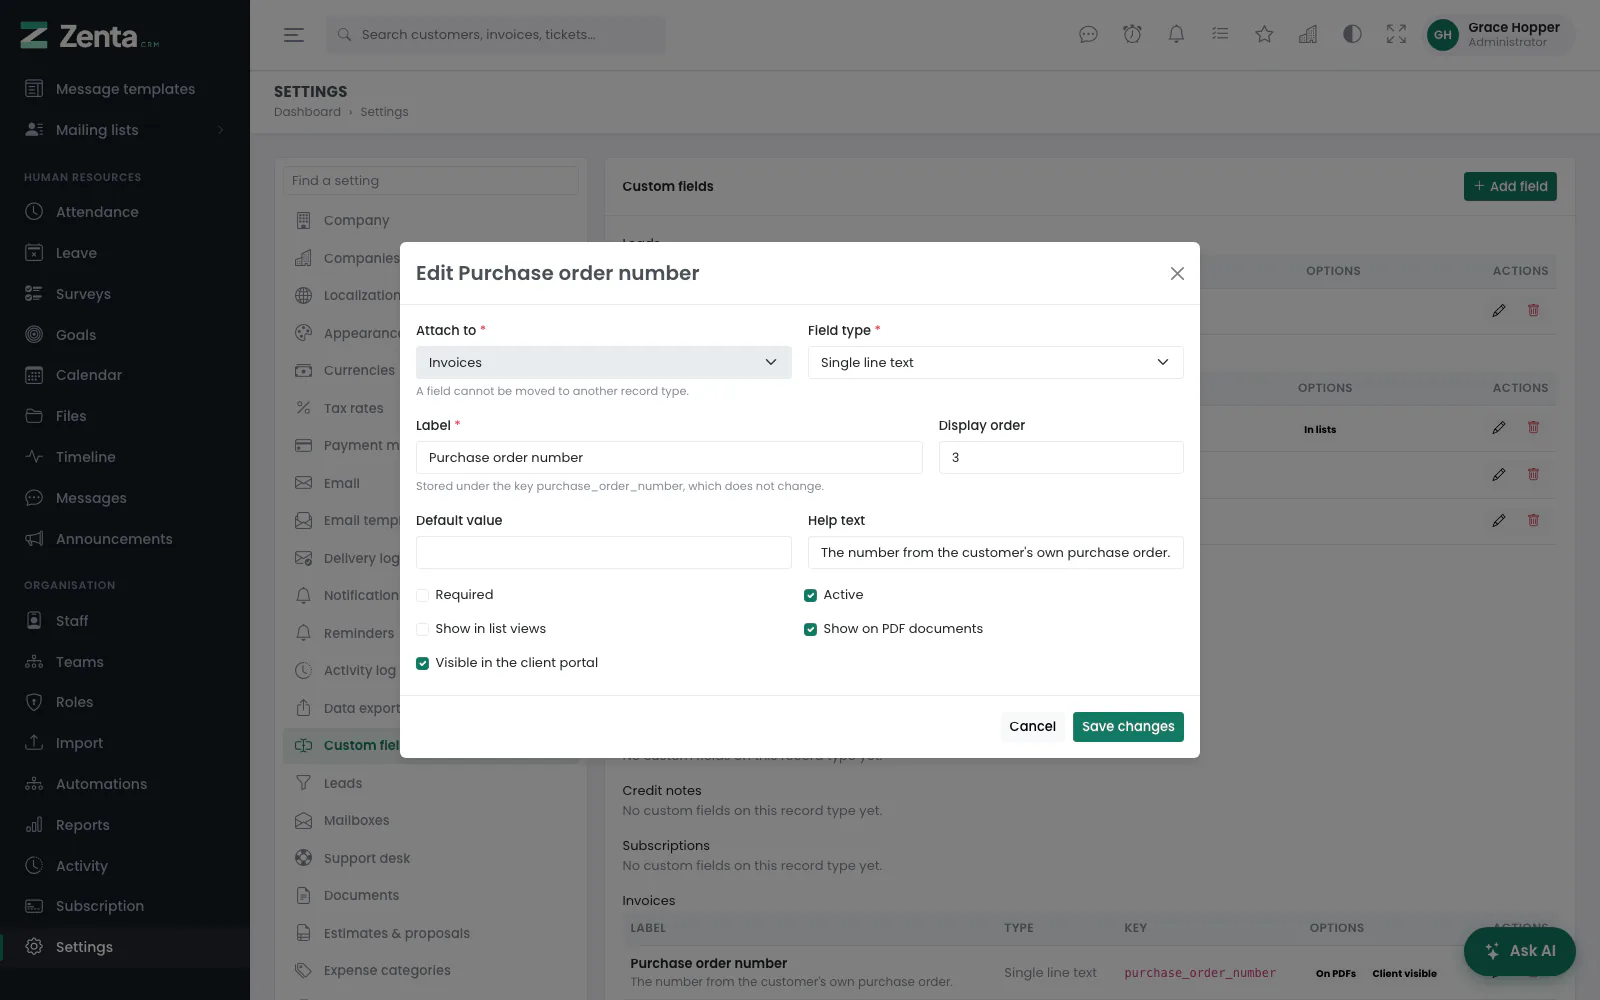Open the task list icon in header
Viewport: 1600px width, 1000px height.
(1220, 35)
